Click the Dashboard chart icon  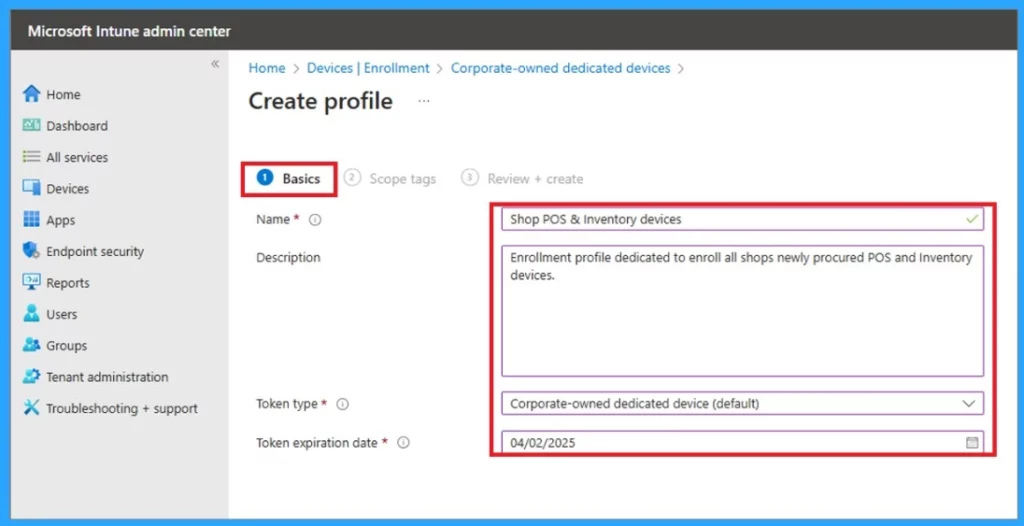tap(31, 125)
